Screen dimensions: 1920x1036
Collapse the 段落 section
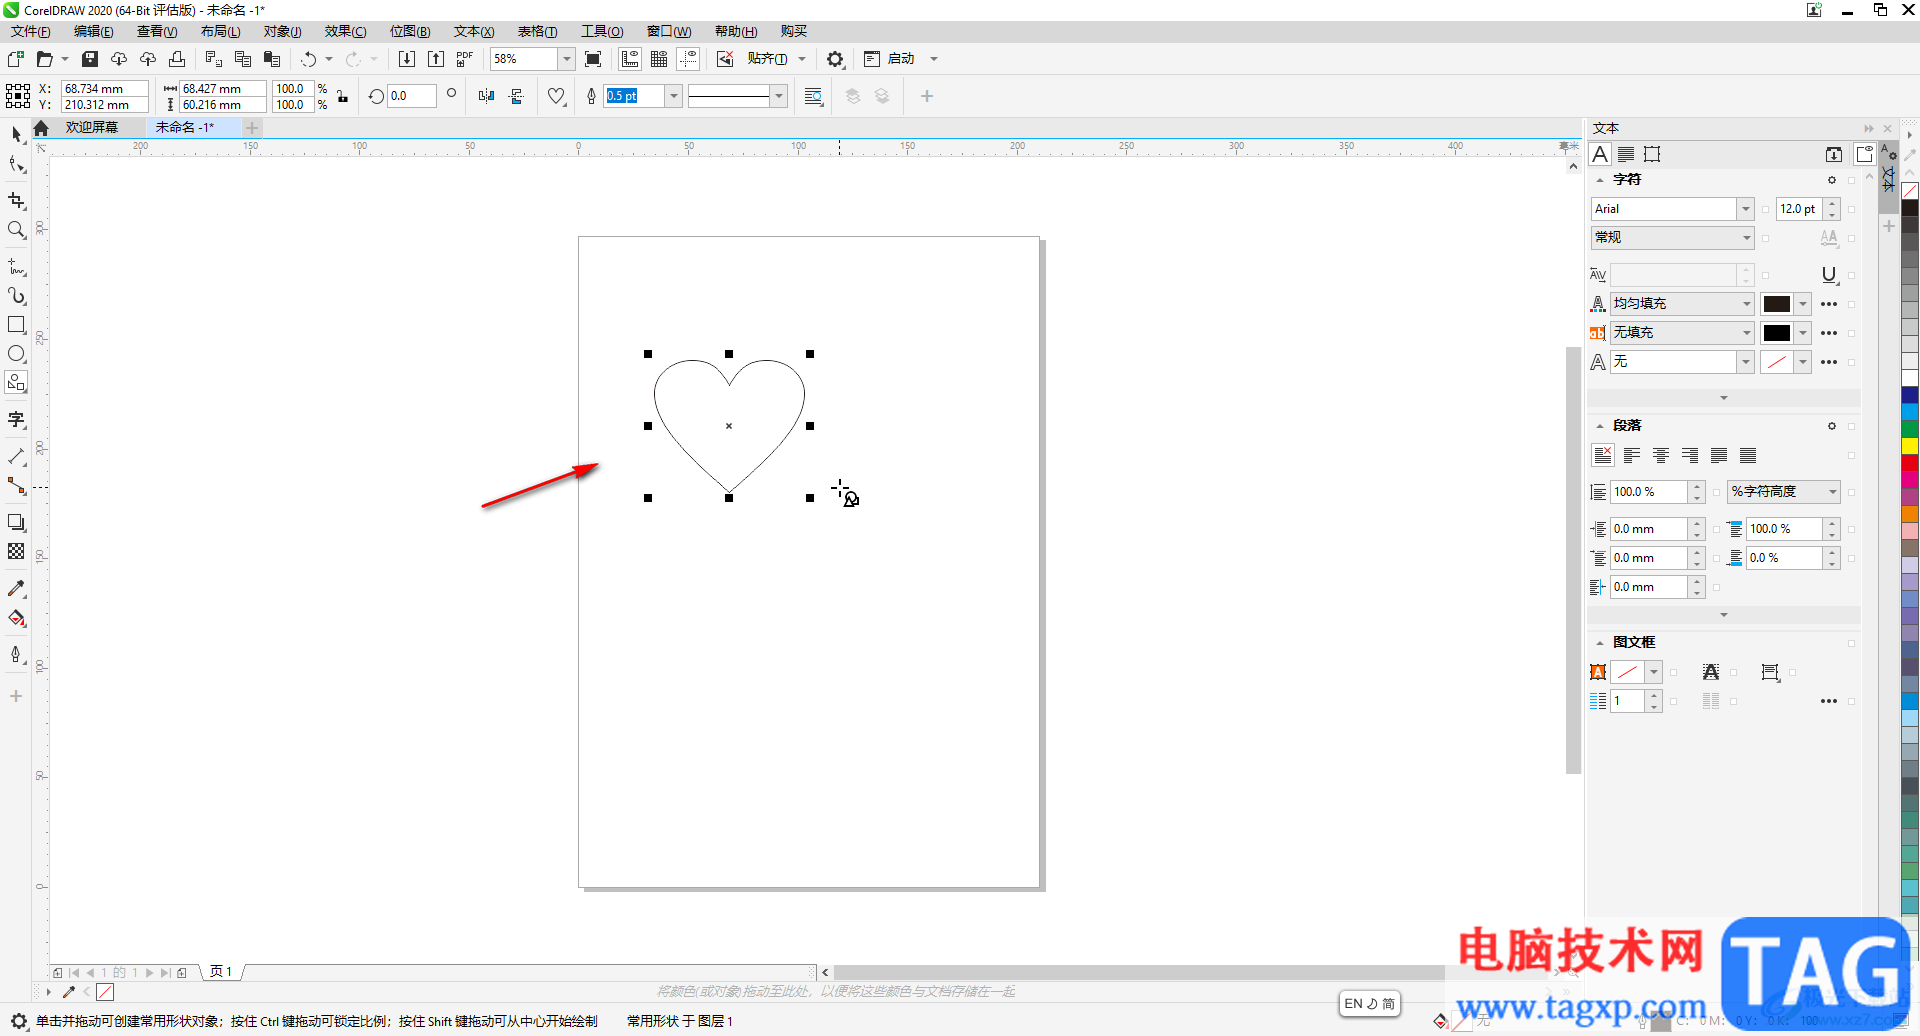[1600, 426]
